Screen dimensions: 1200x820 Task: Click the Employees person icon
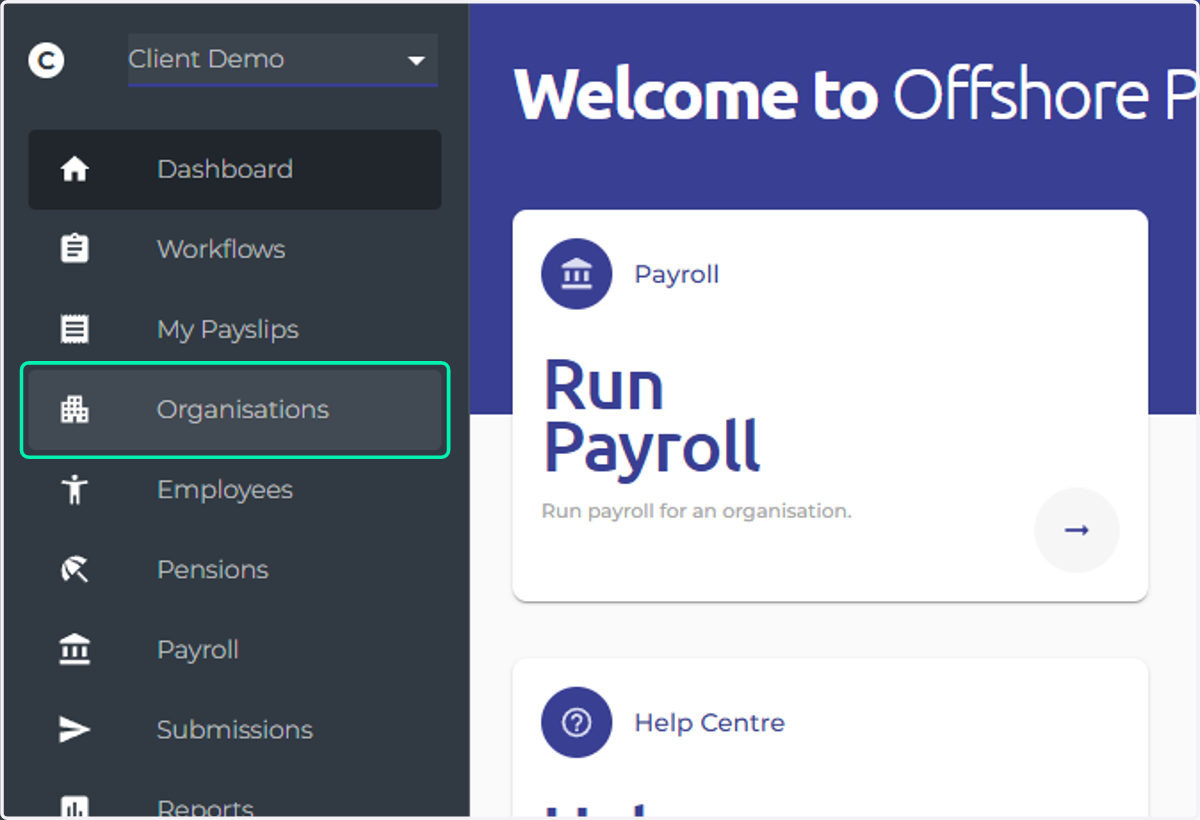75,489
